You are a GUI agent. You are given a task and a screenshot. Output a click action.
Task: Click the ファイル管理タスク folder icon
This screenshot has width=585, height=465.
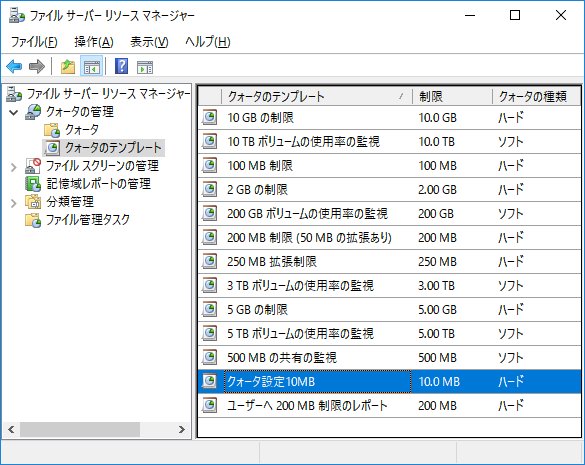[x=33, y=220]
